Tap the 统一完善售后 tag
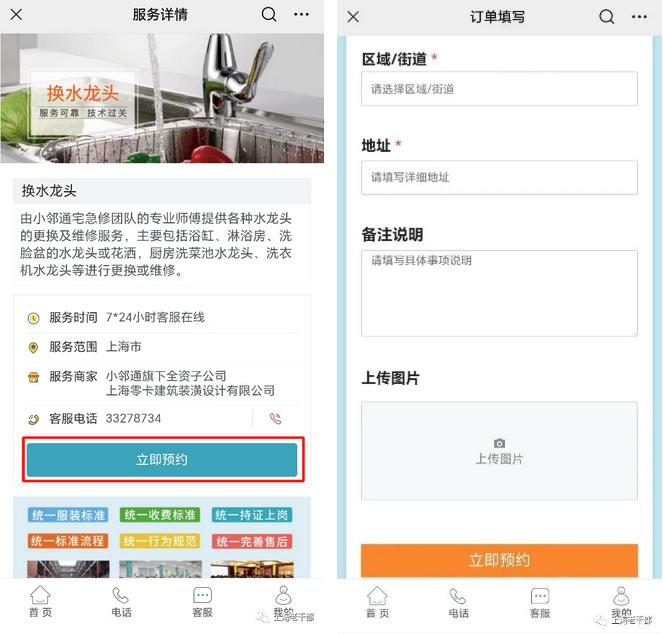Image resolution: width=663 pixels, height=634 pixels. pos(252,541)
